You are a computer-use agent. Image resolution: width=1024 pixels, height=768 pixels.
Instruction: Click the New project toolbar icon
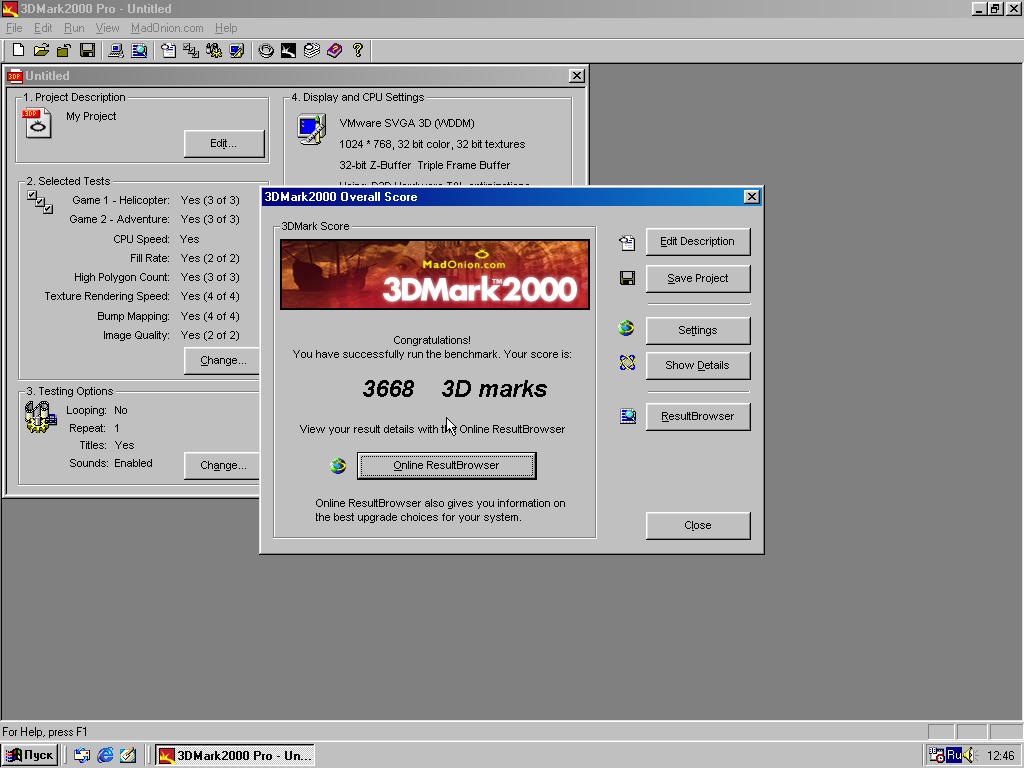[18, 50]
